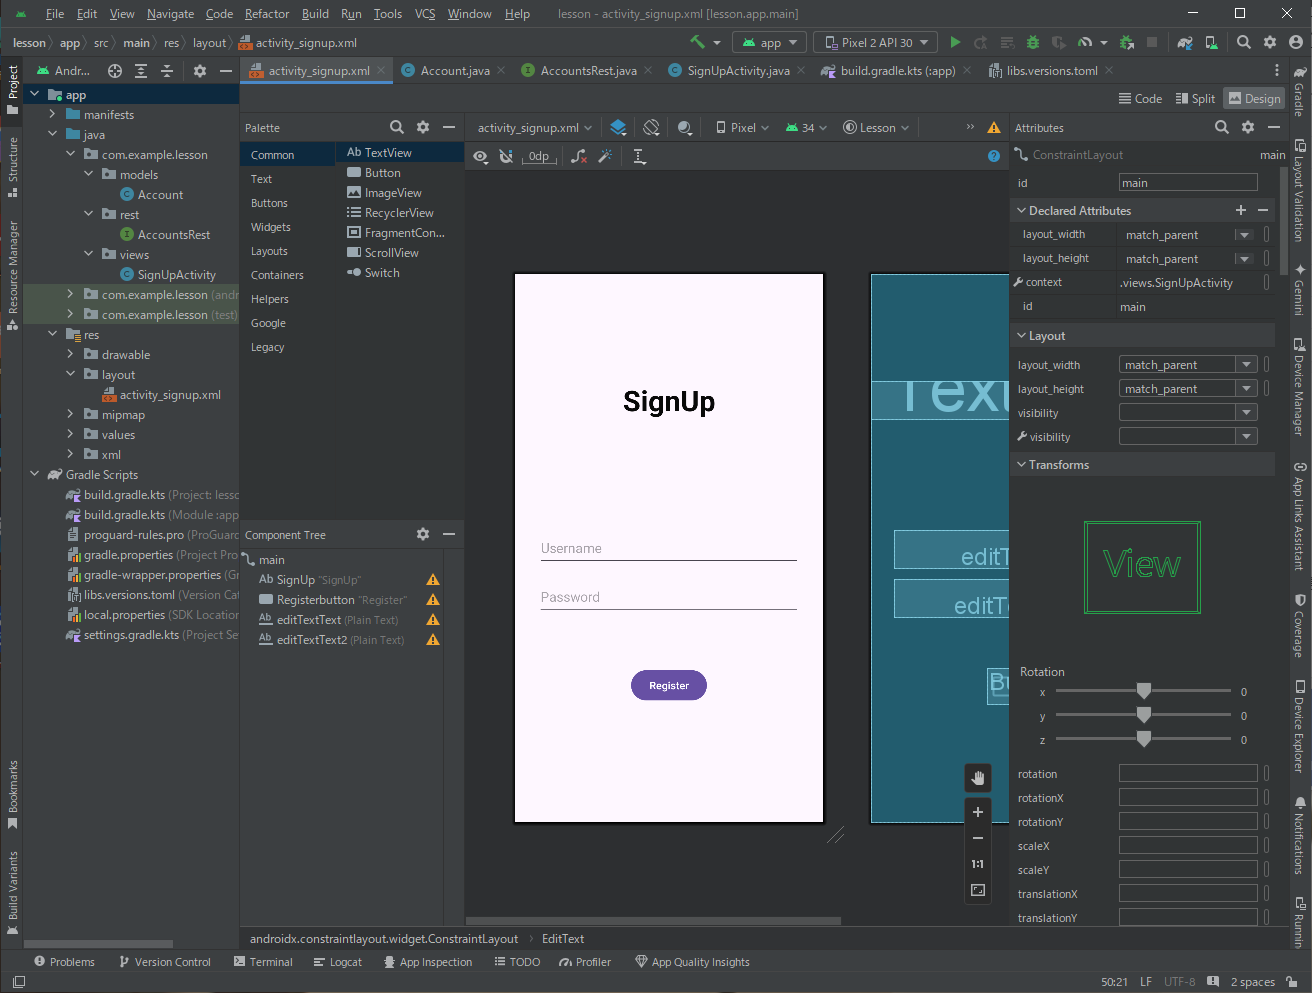The width and height of the screenshot is (1312, 993).
Task: Expand the drawable folder in the project tree
Action: (70, 354)
